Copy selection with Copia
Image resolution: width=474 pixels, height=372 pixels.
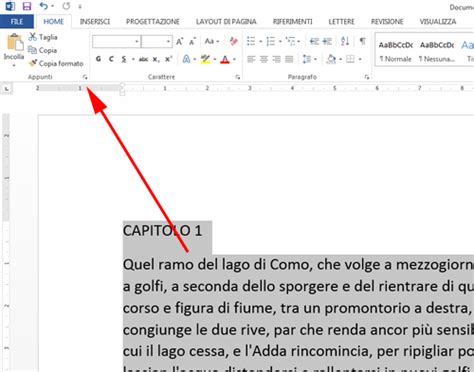tap(43, 50)
